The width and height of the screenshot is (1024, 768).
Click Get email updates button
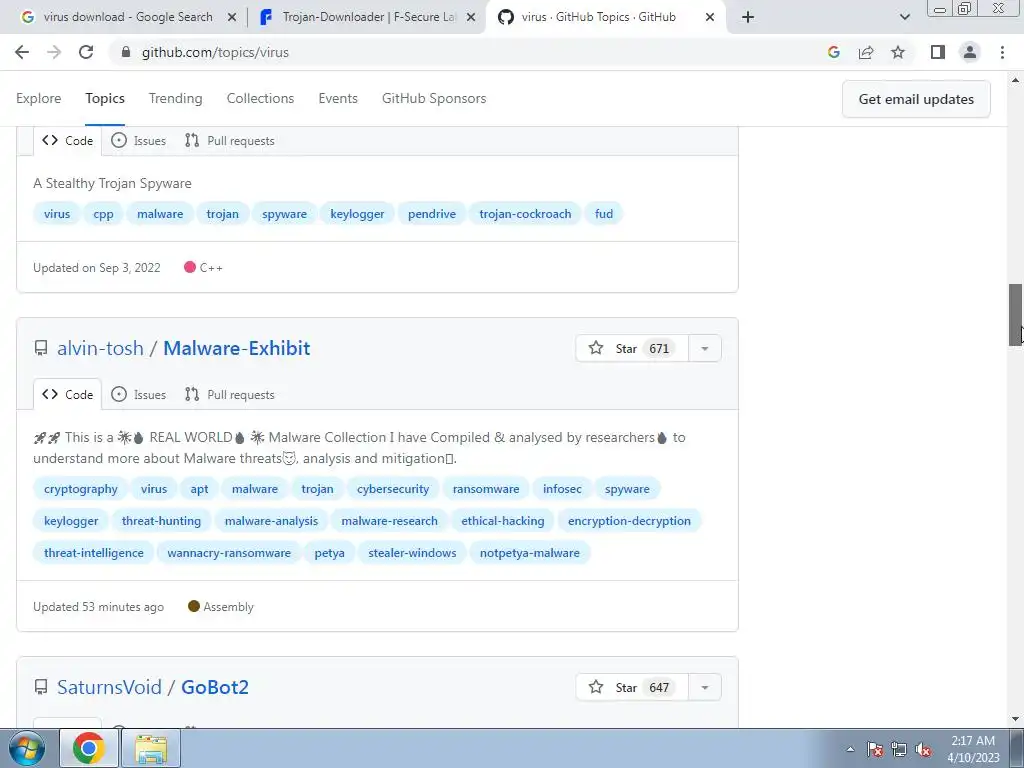coord(916,99)
